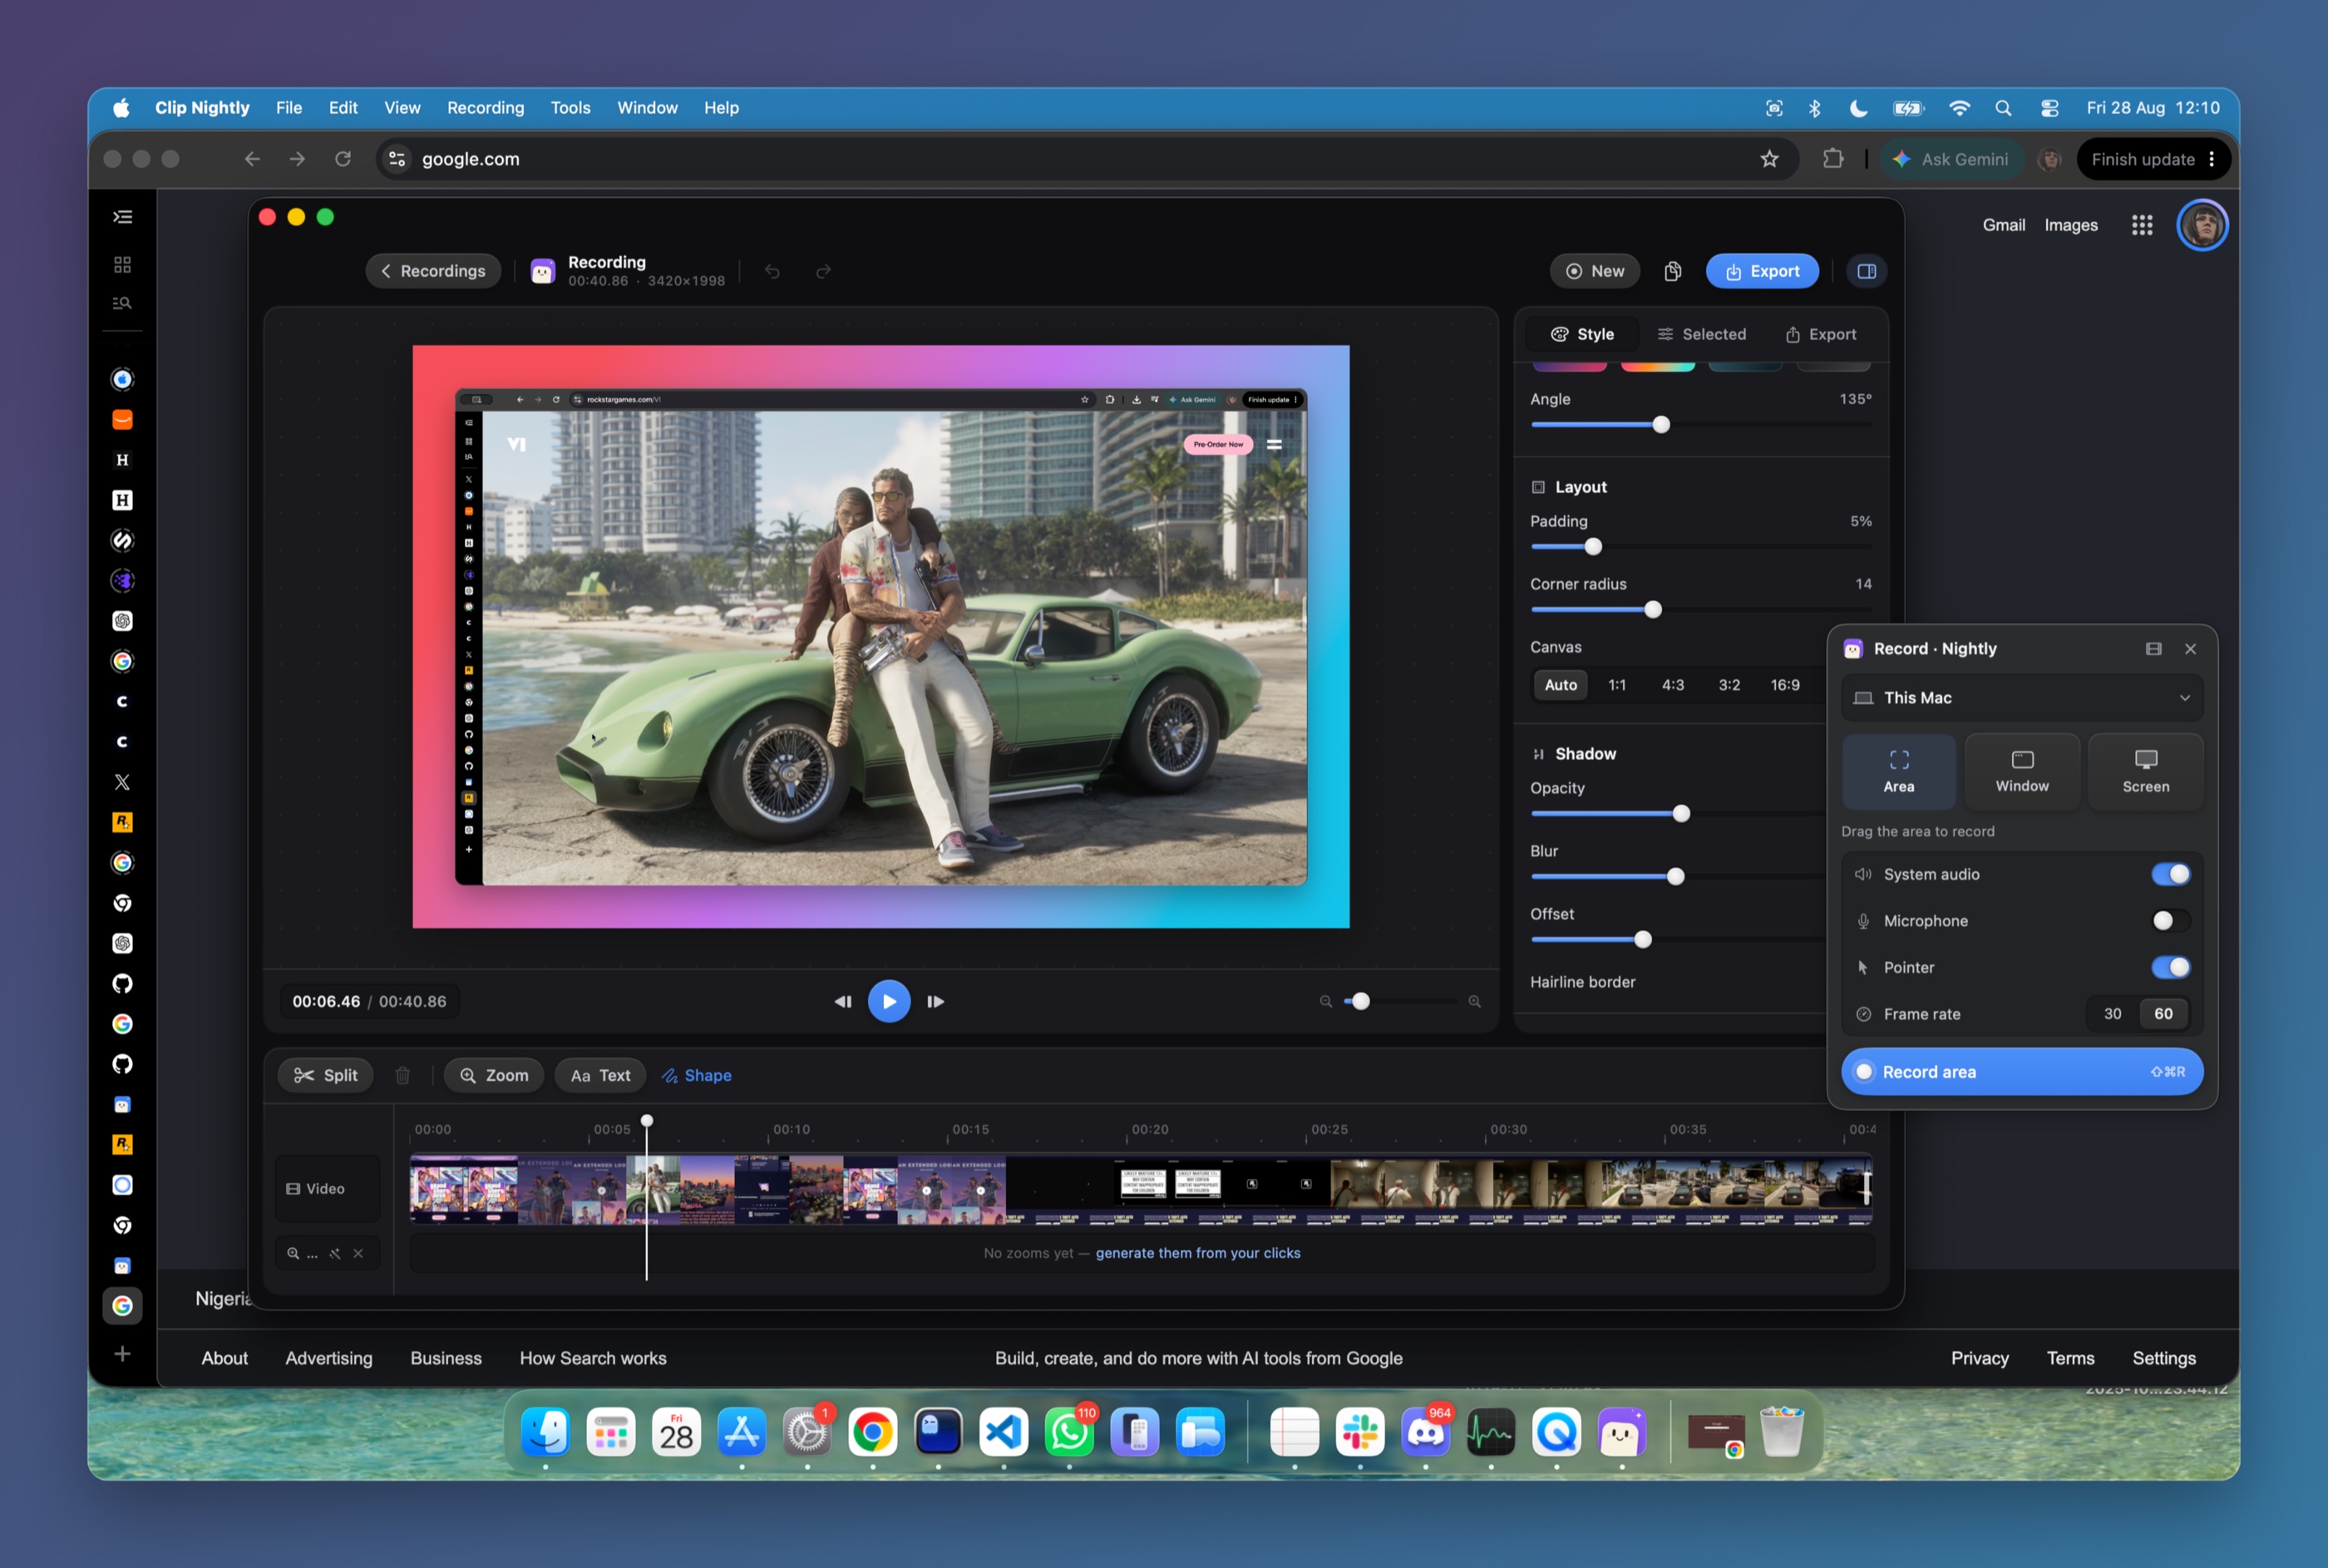Click the Corner radius slider handle
The image size is (2328, 1568).
pyautogui.click(x=1653, y=610)
